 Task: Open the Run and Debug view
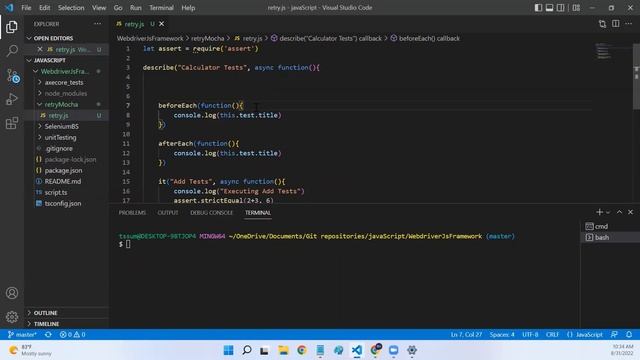pyautogui.click(x=12, y=99)
